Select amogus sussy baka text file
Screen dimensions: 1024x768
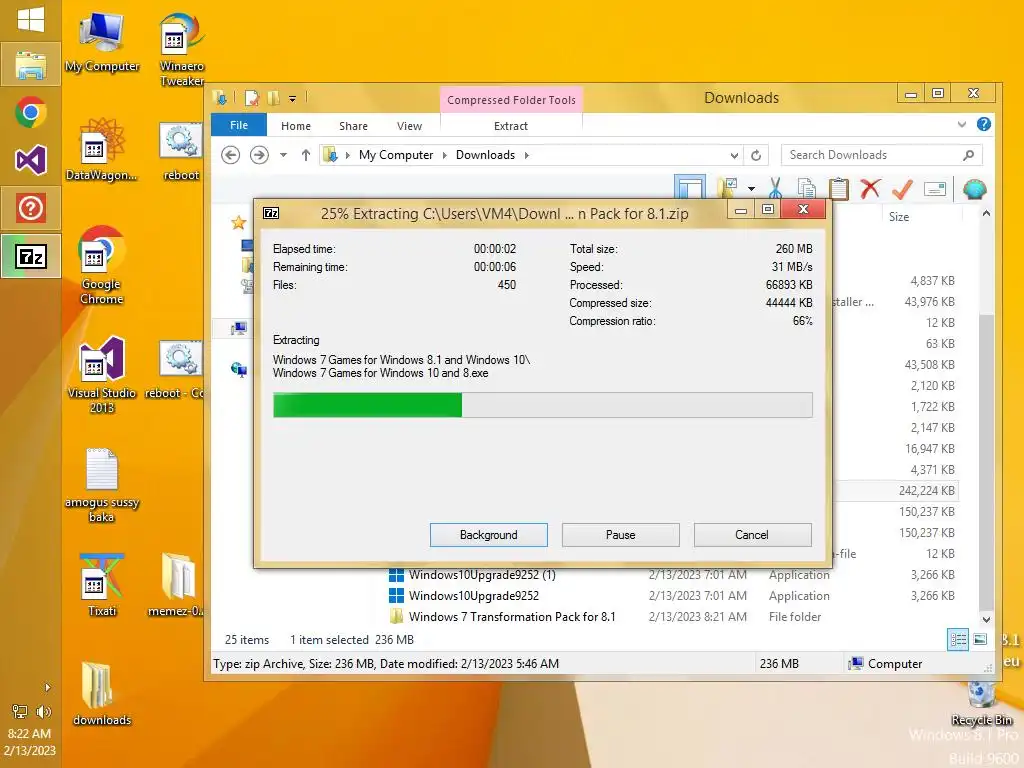pyautogui.click(x=102, y=485)
